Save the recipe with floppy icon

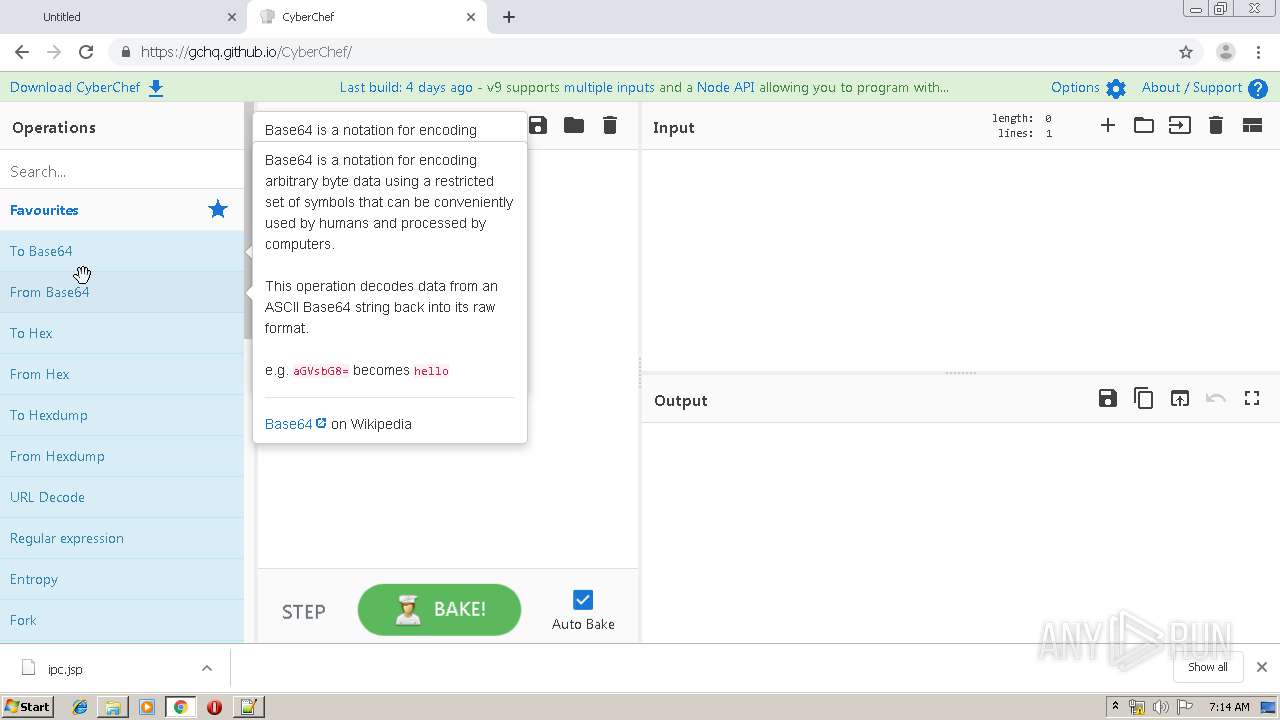pos(538,125)
